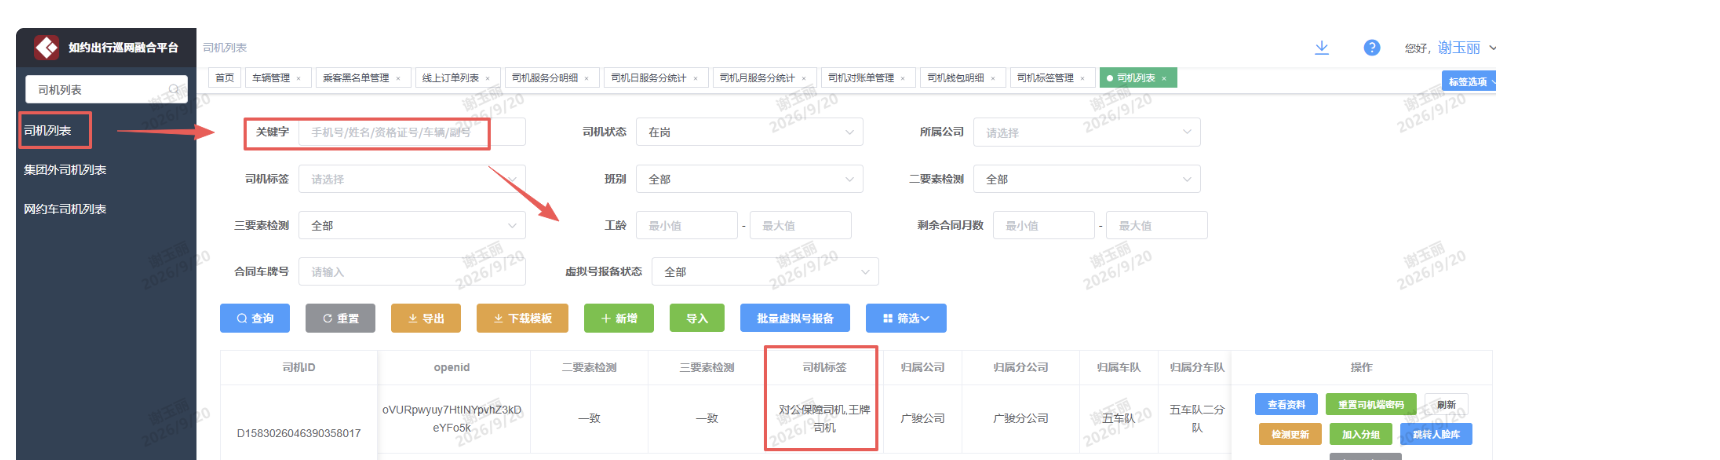Screen dimensions: 1720x460
Task: Click the download arrow icon in header
Action: 1321,48
